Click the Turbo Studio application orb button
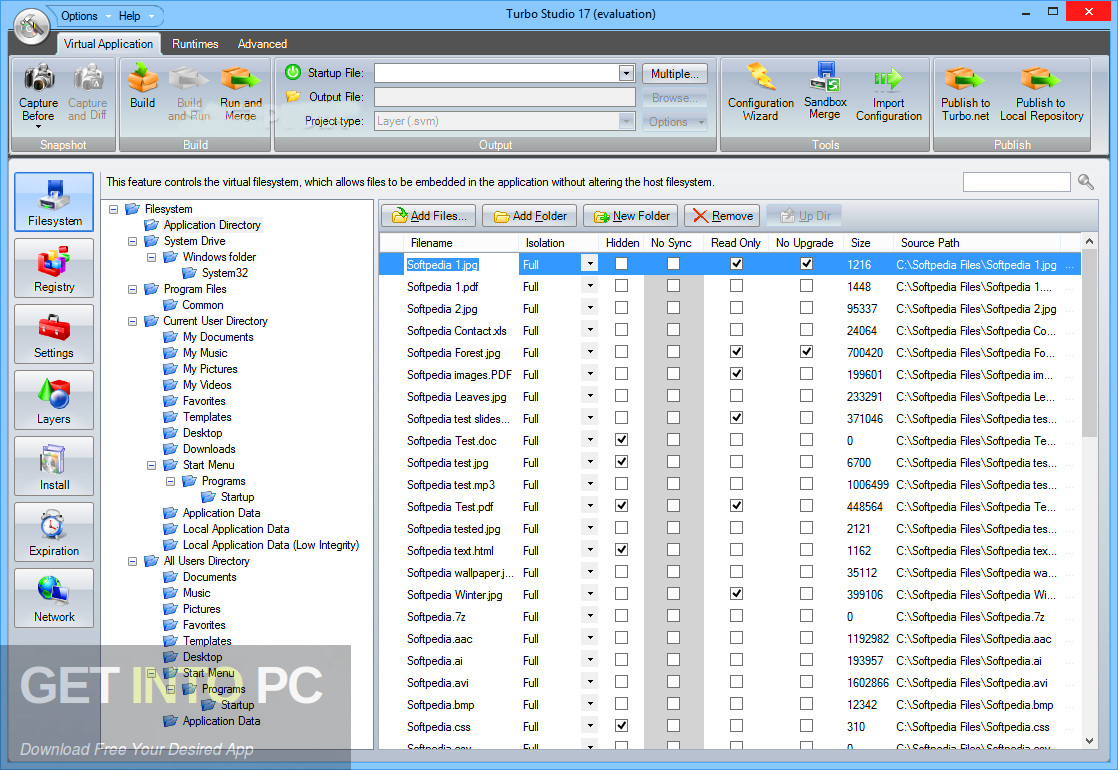 pos(31,26)
